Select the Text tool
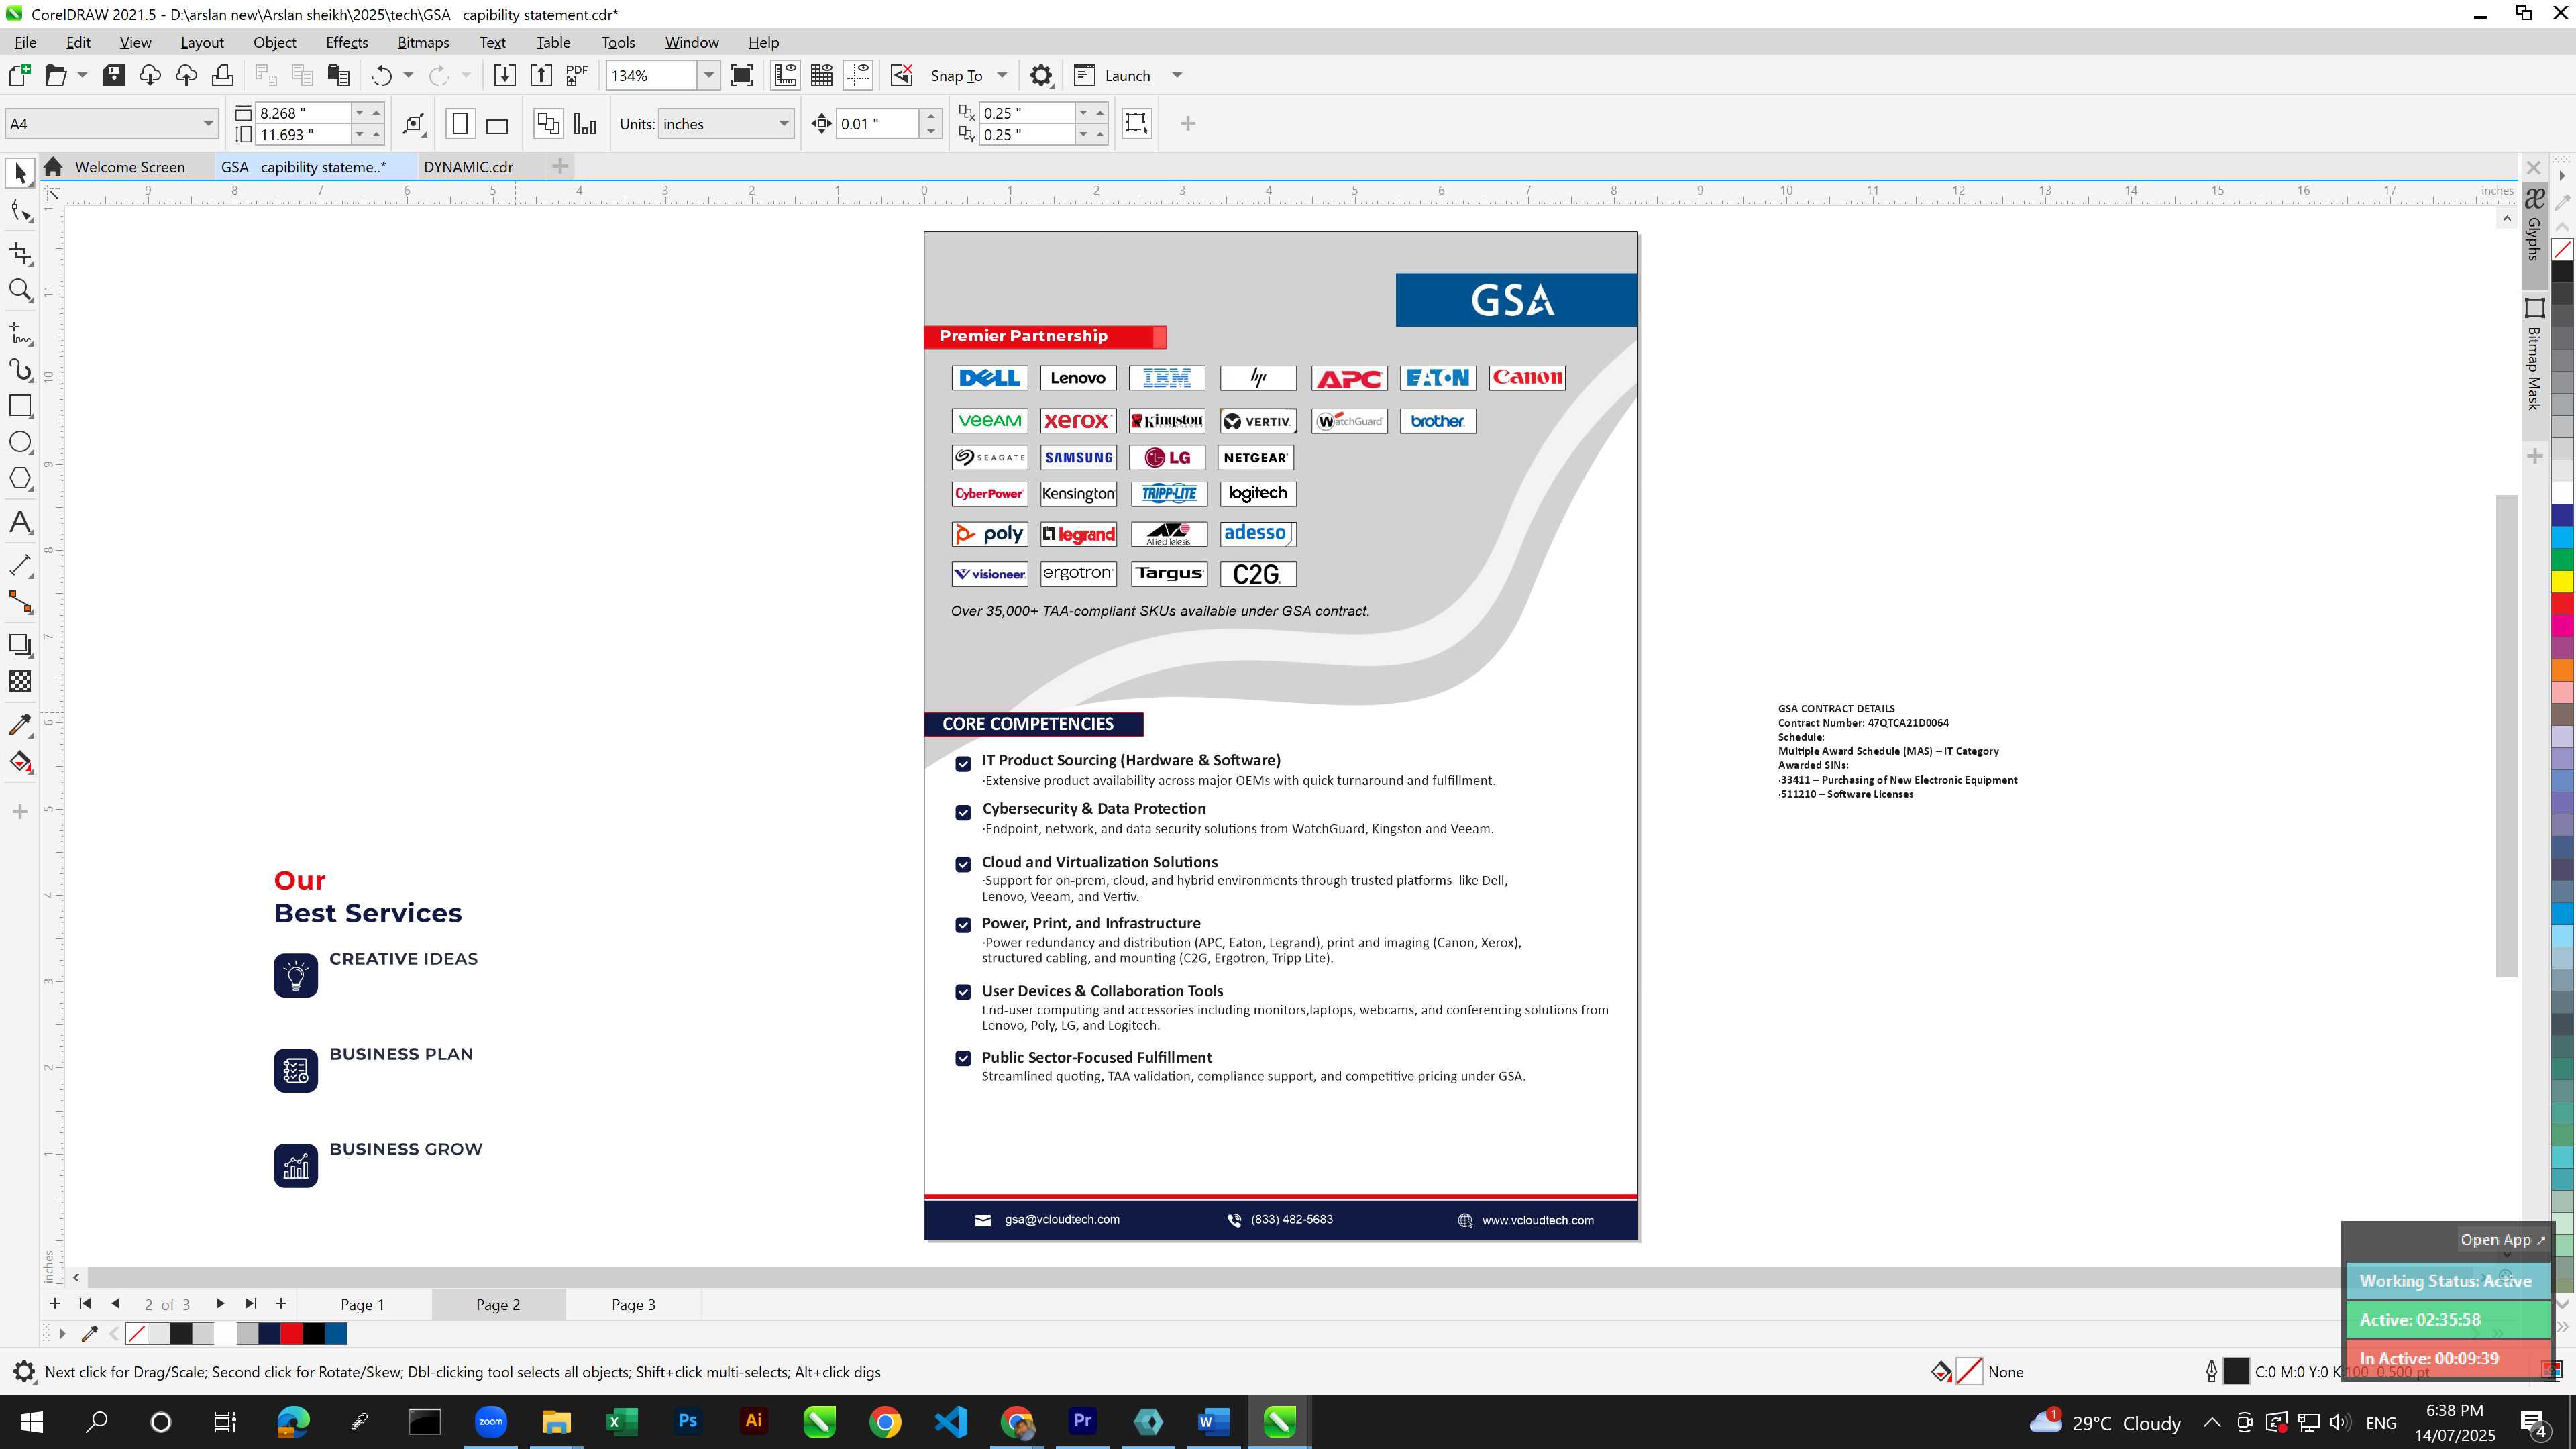This screenshot has width=2576, height=1449. 20,522
